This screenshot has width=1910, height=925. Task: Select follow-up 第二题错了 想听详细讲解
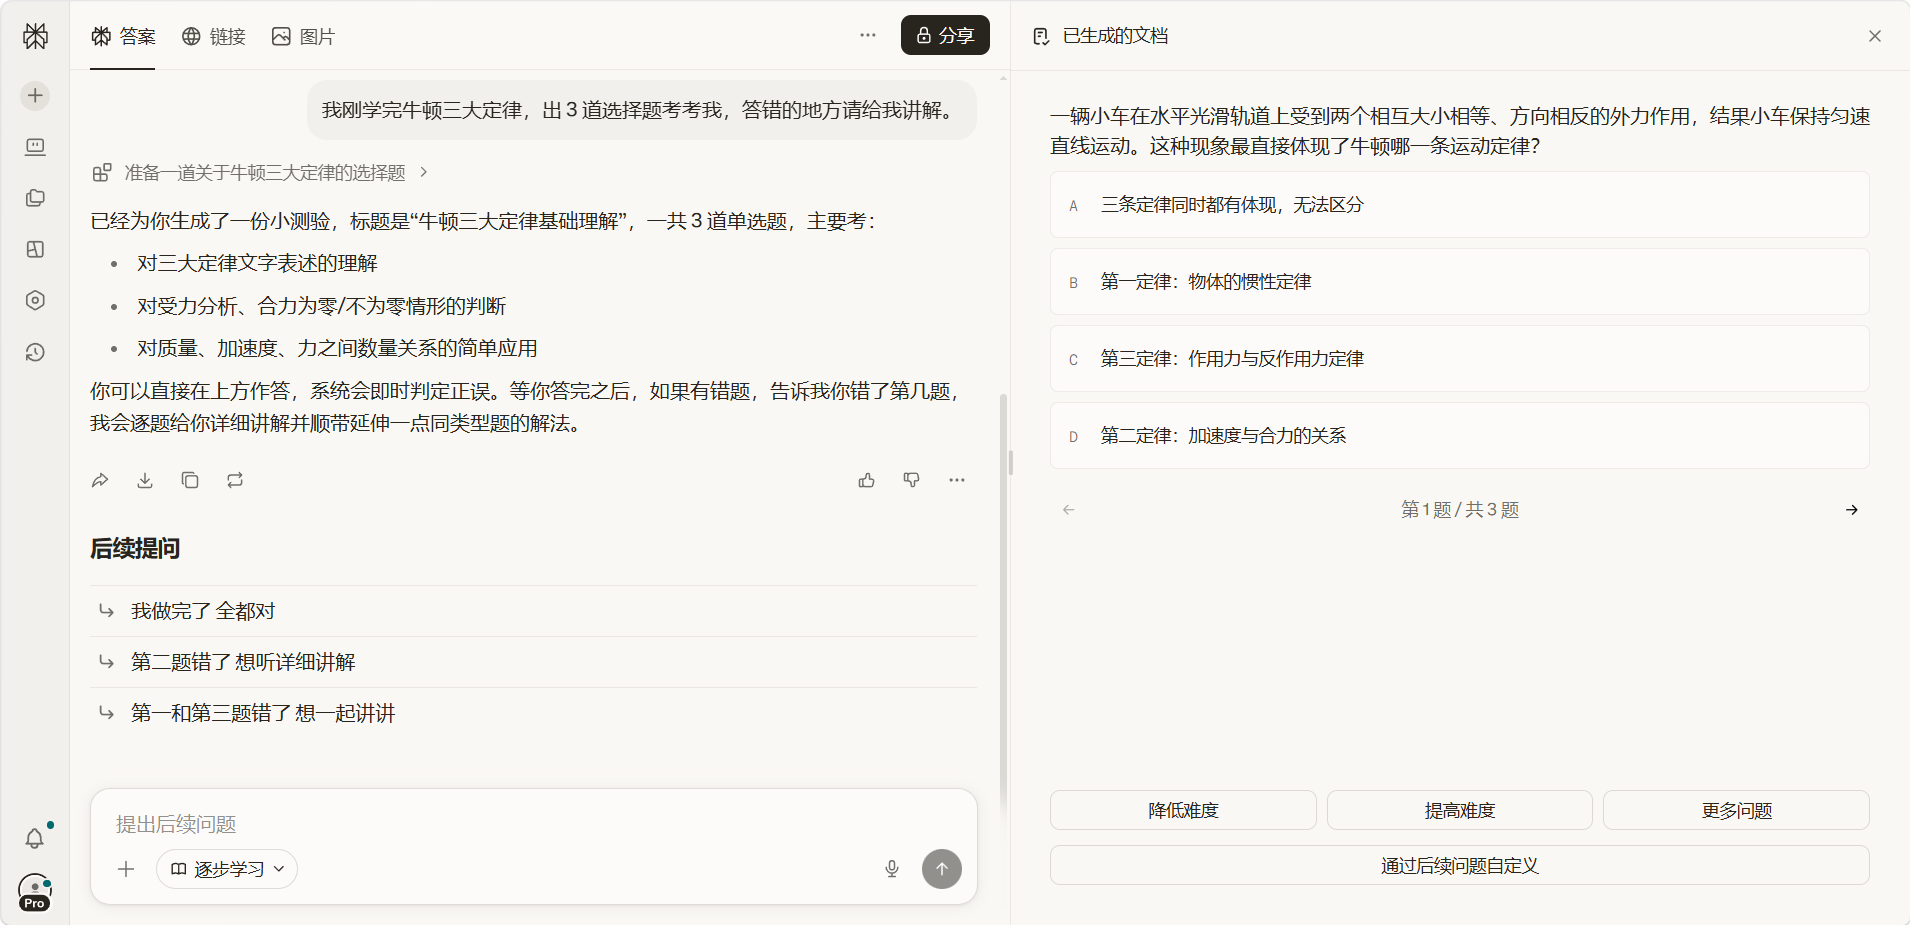click(533, 662)
